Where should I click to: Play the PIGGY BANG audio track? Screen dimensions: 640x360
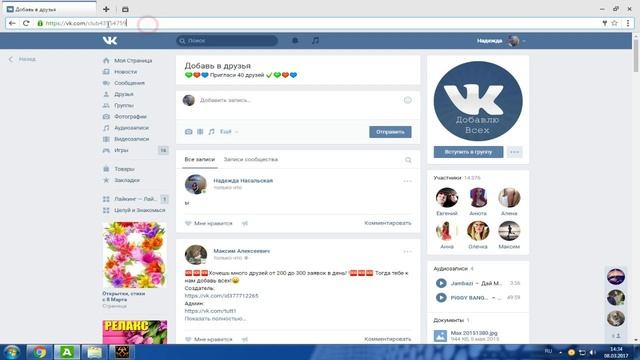441,298
